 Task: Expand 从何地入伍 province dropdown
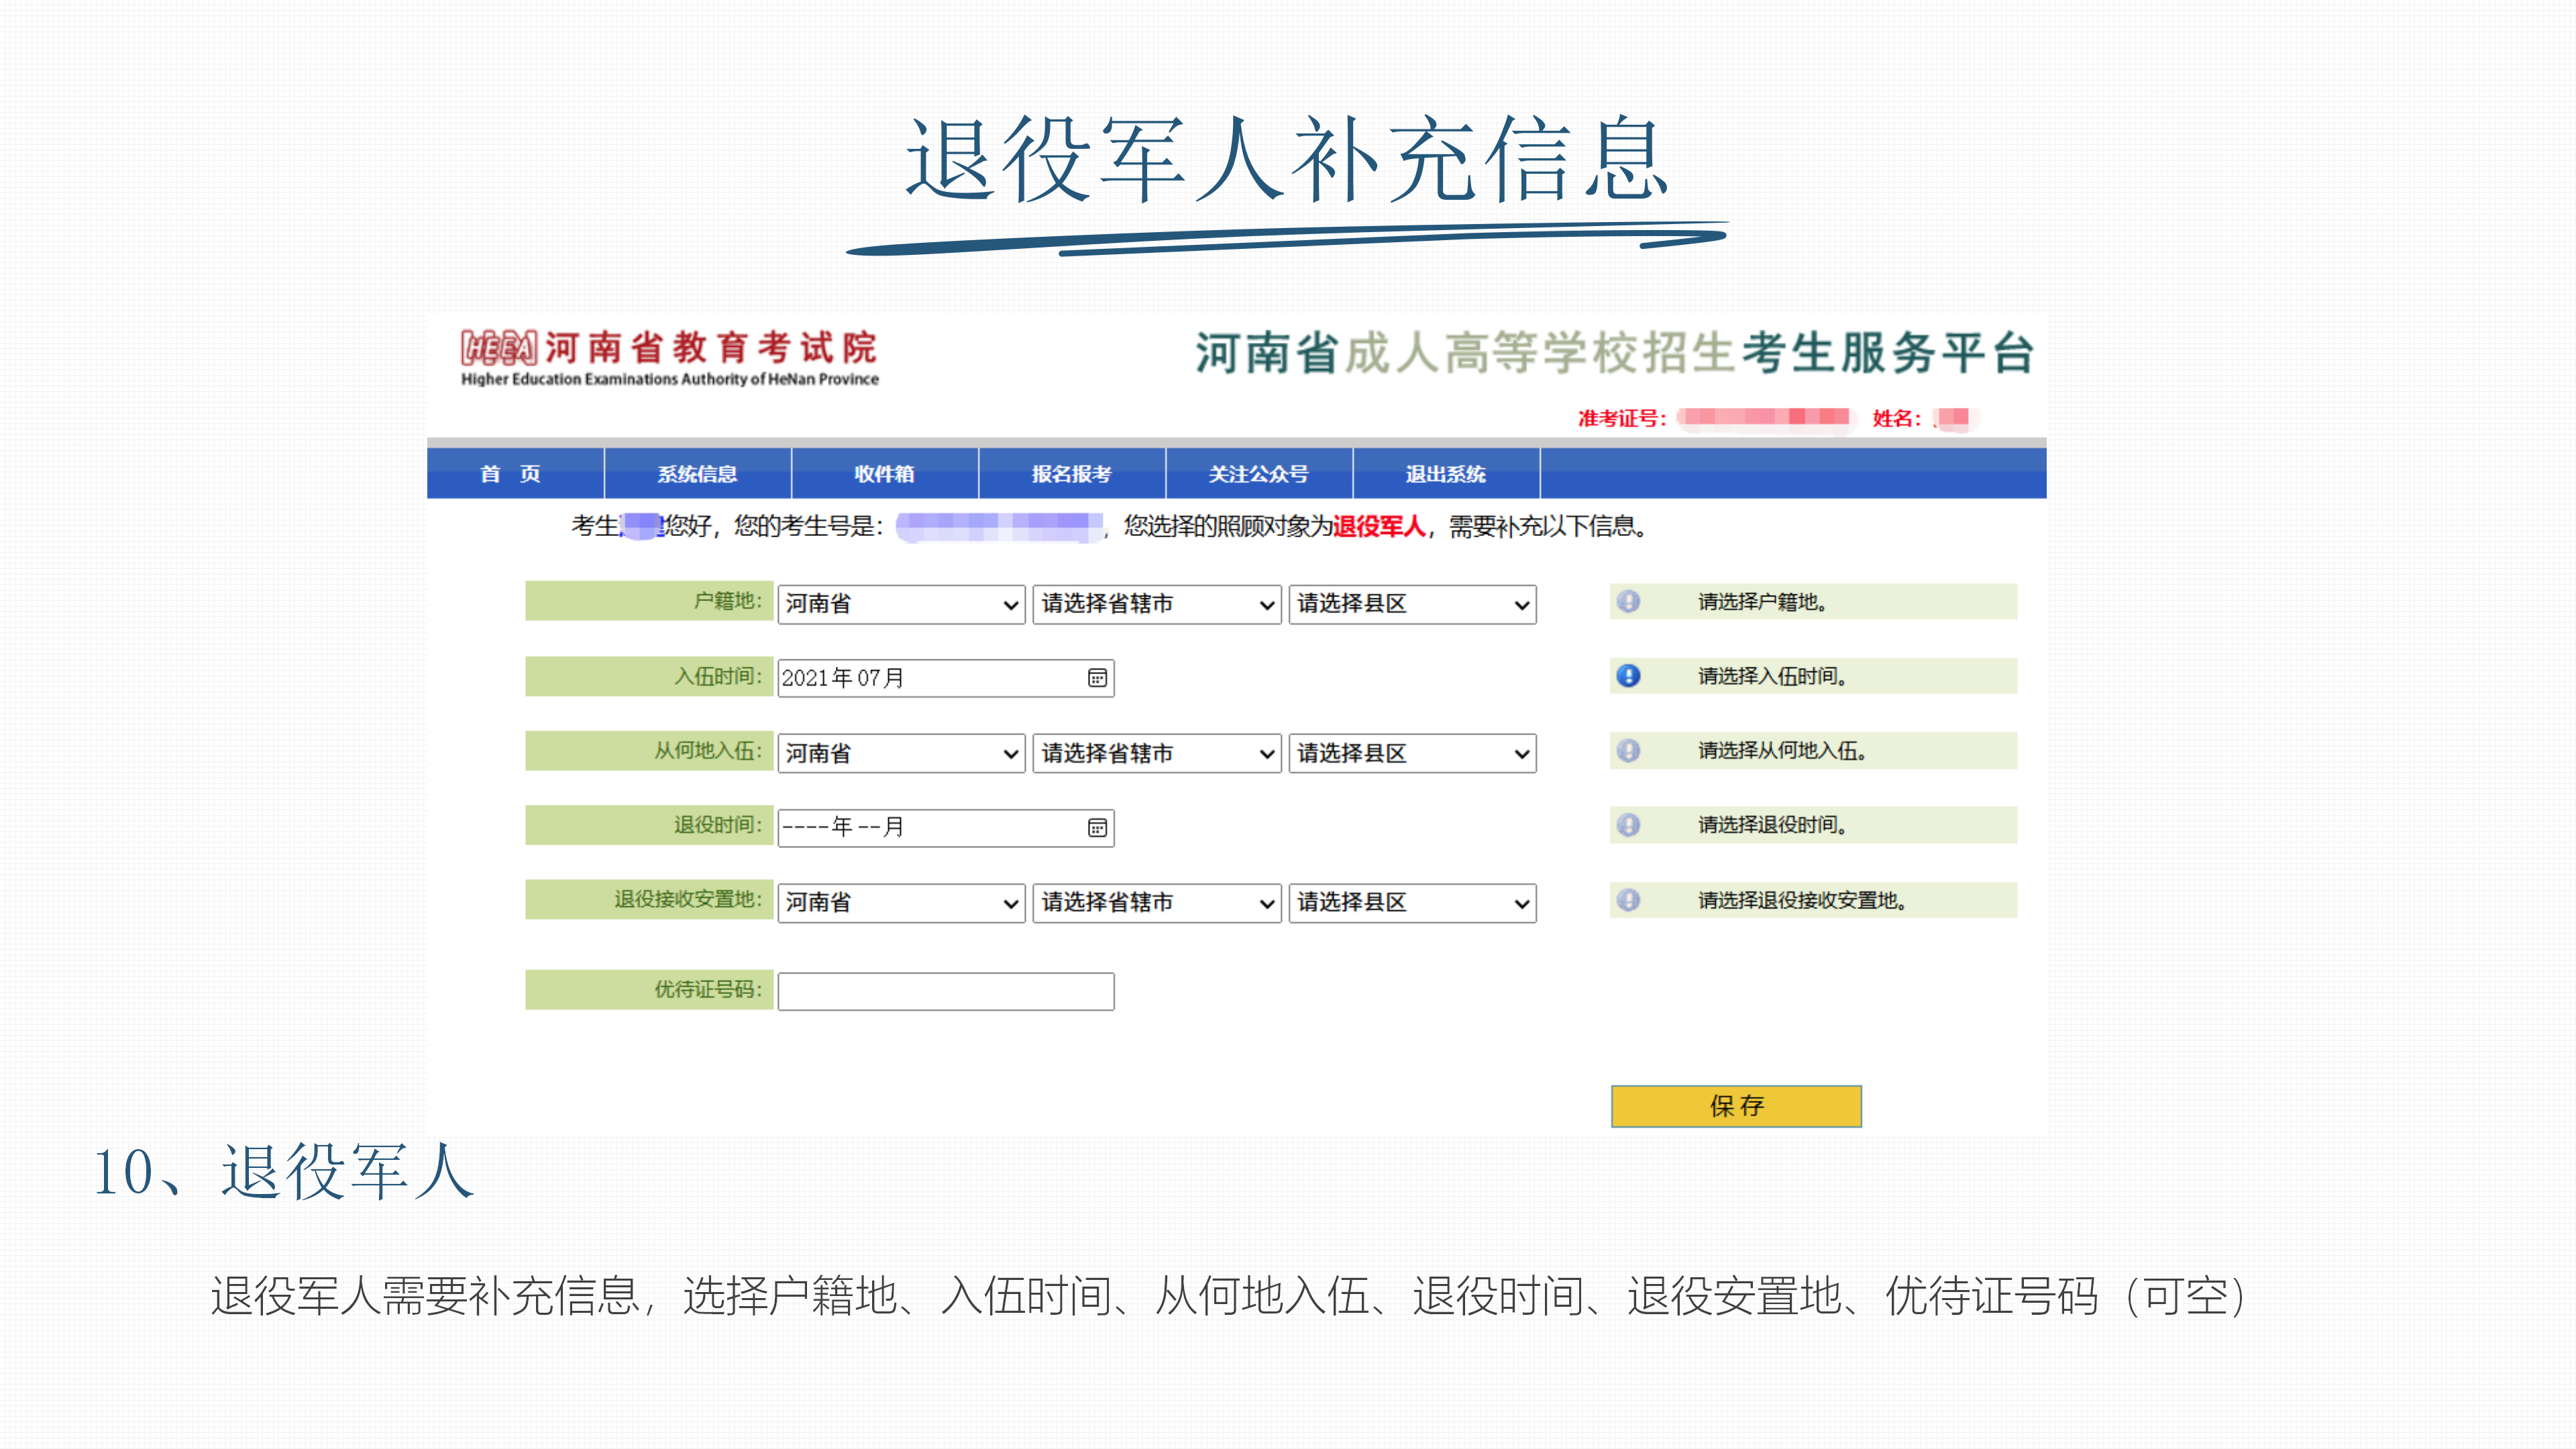[x=901, y=754]
